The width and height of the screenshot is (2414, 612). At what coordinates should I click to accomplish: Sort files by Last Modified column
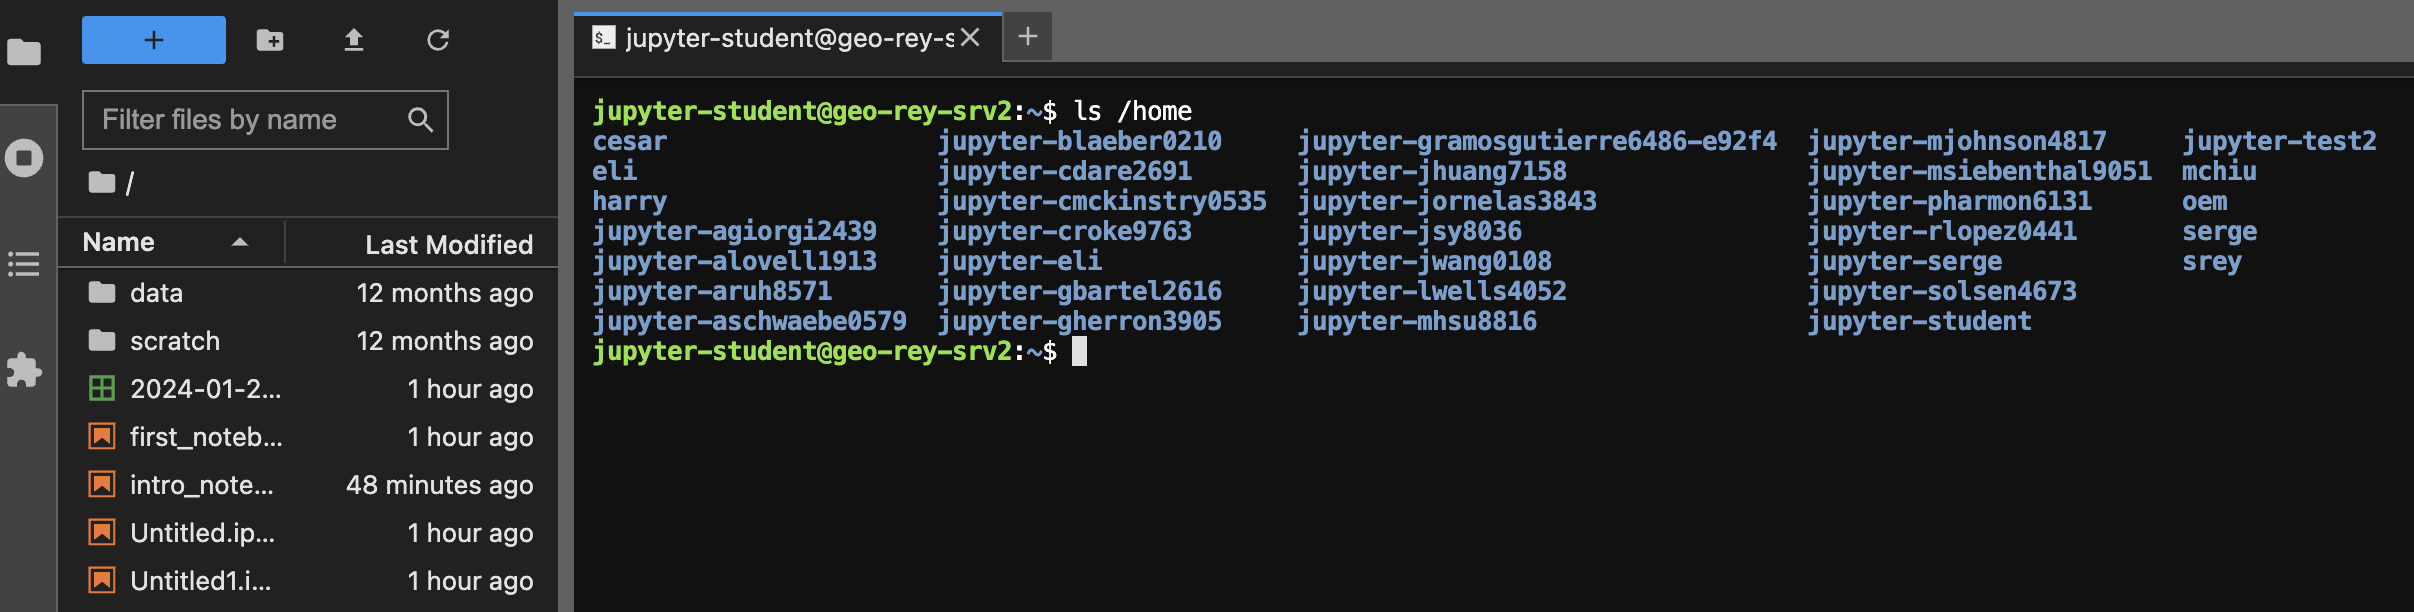[448, 245]
